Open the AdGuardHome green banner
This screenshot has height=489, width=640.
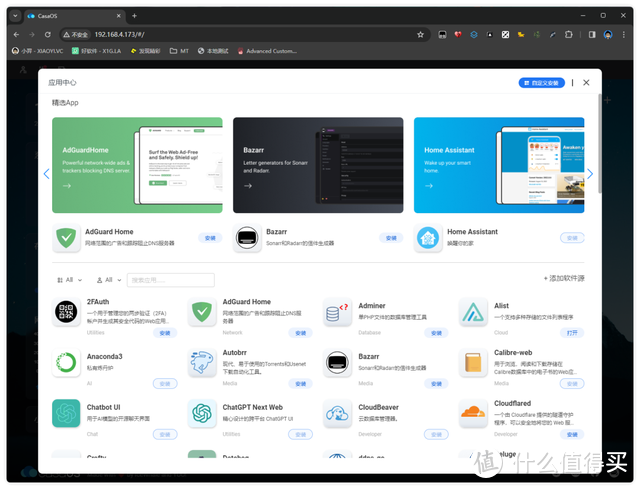tap(137, 165)
